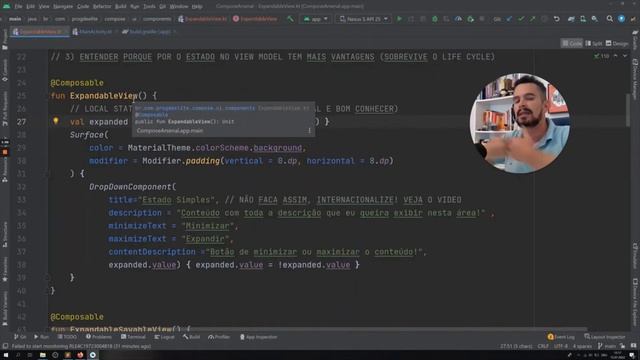640x360 pixels.
Task: Click the Sync Project with Gradle icon
Action: 571,19
